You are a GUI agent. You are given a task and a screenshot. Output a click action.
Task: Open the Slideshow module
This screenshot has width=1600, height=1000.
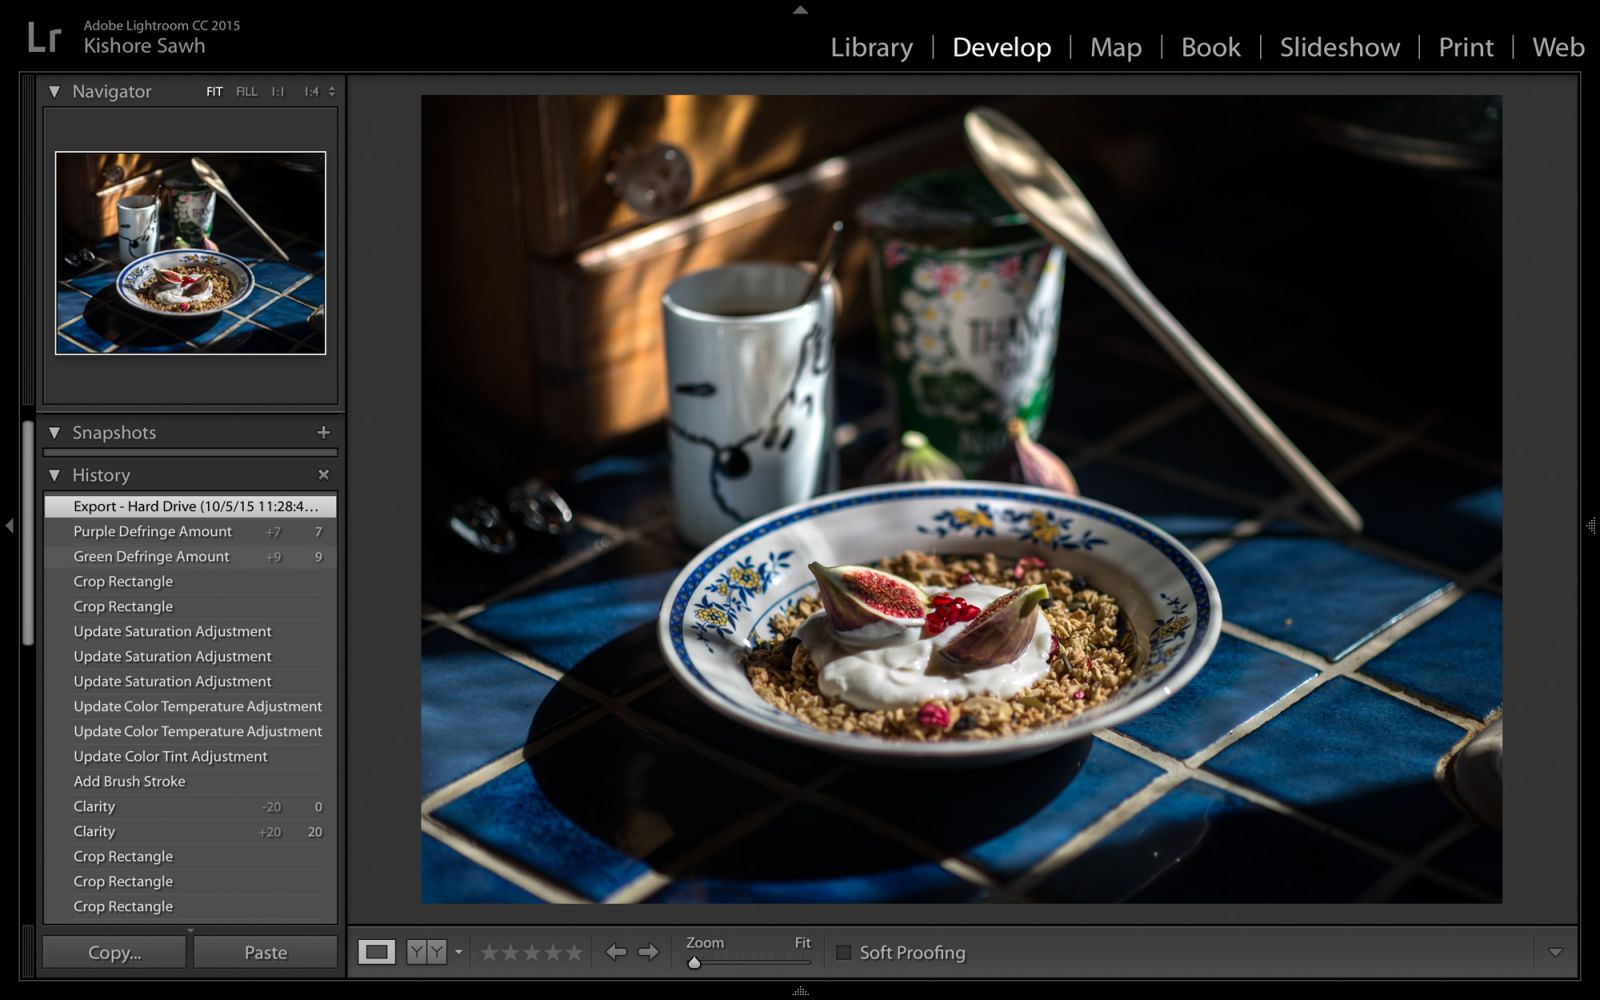(1339, 47)
